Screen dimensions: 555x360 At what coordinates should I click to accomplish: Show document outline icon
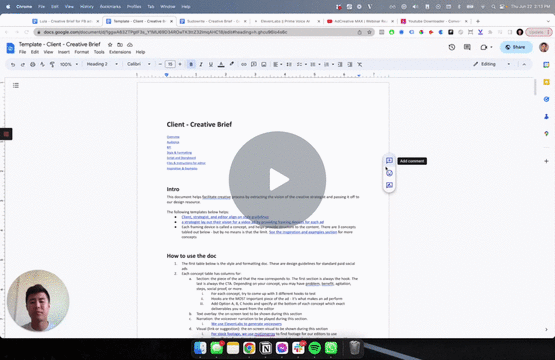[x=16, y=85]
